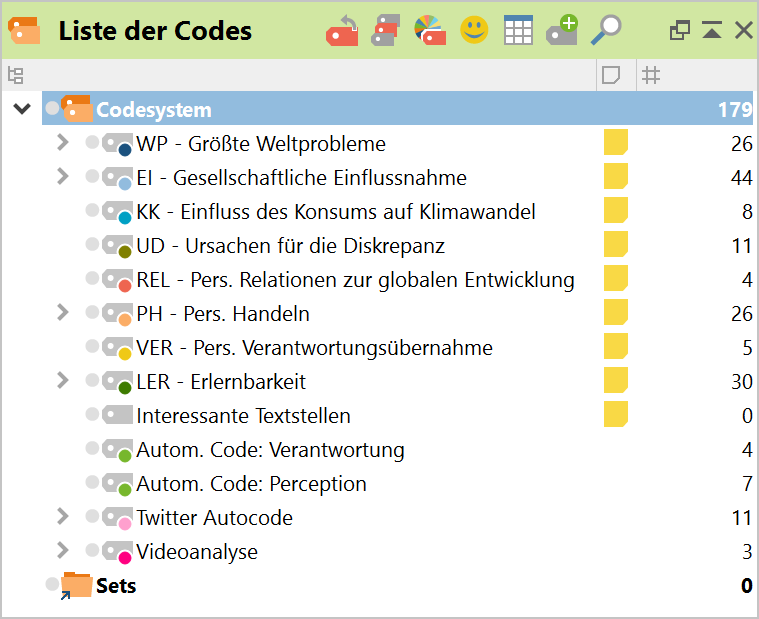Click the reset activations icon in toolbar

(342, 31)
